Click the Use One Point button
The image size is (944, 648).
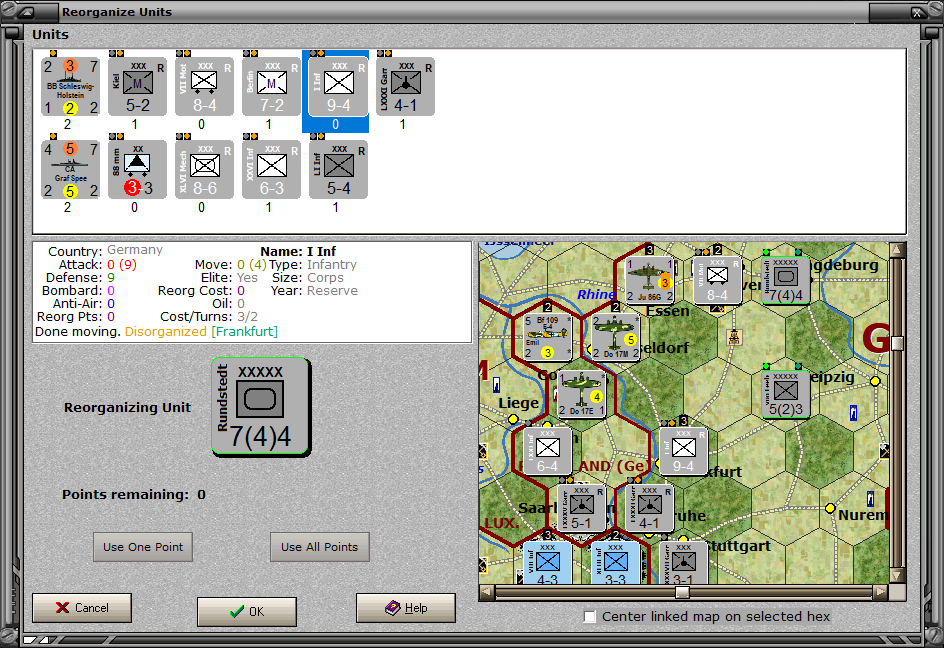[x=143, y=547]
